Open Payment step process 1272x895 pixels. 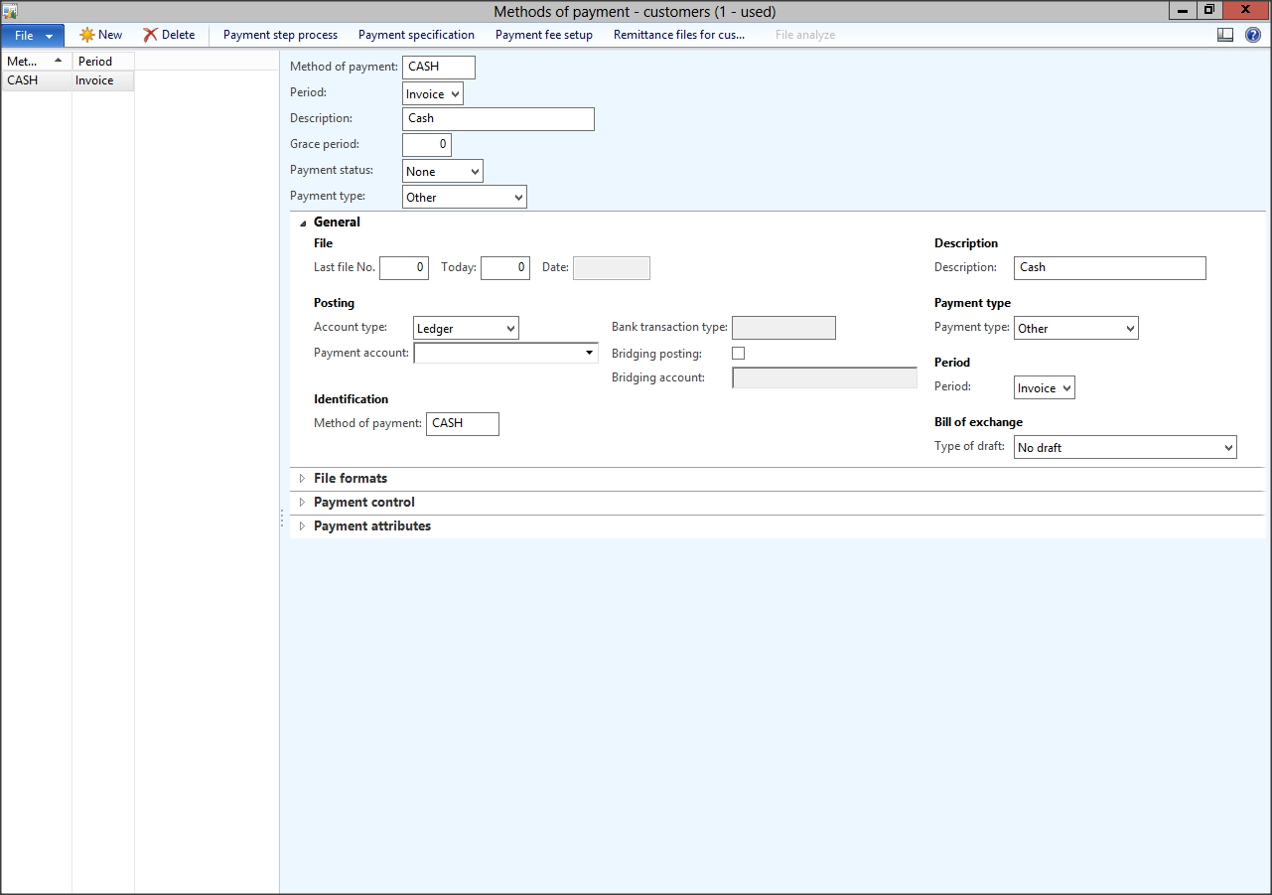tap(280, 35)
